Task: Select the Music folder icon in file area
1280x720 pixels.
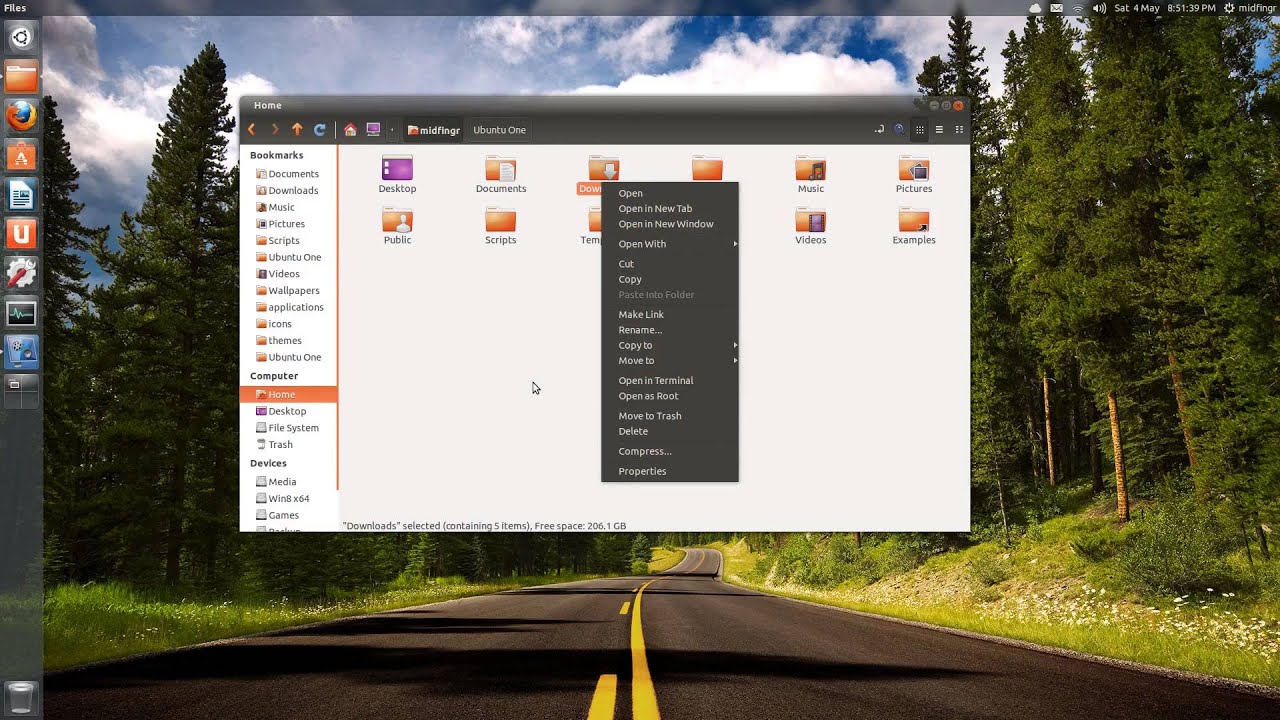Action: click(x=811, y=169)
